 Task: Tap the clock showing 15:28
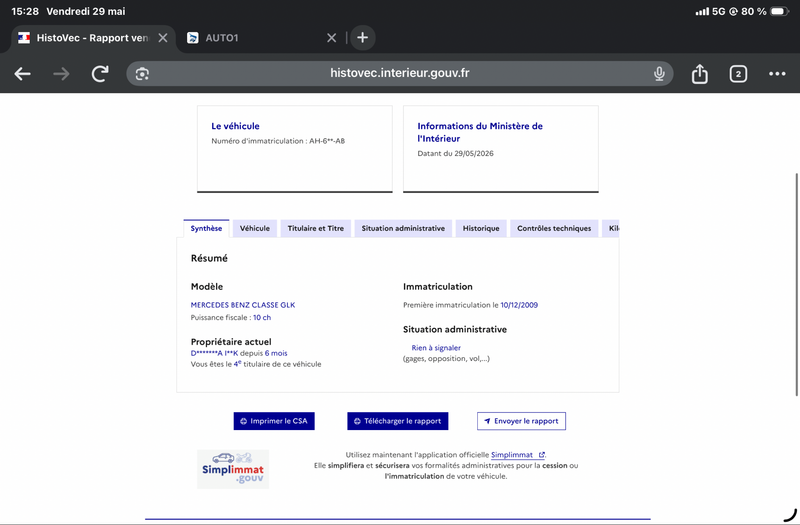(x=25, y=11)
